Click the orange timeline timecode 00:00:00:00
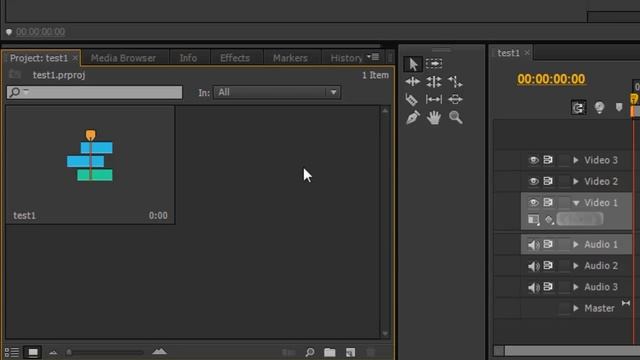This screenshot has width=640, height=360. (x=551, y=79)
